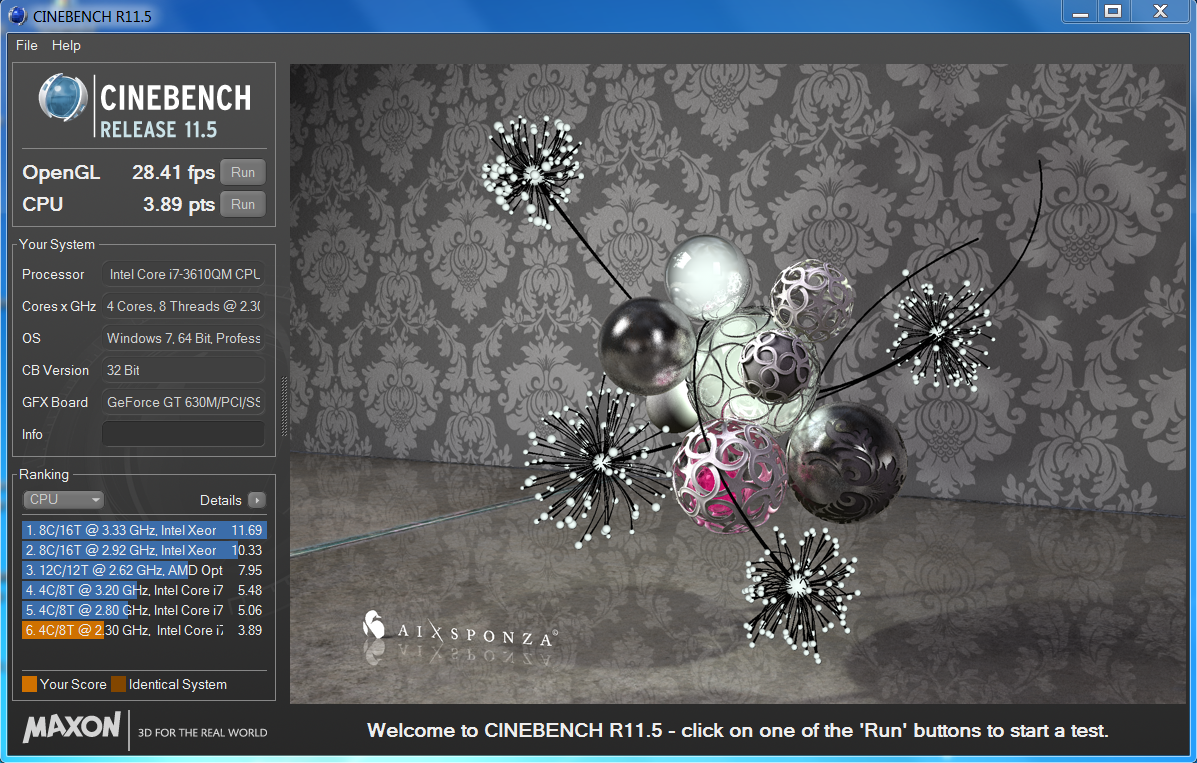The height and width of the screenshot is (763, 1197).
Task: Click the empty Info input field
Action: point(183,434)
